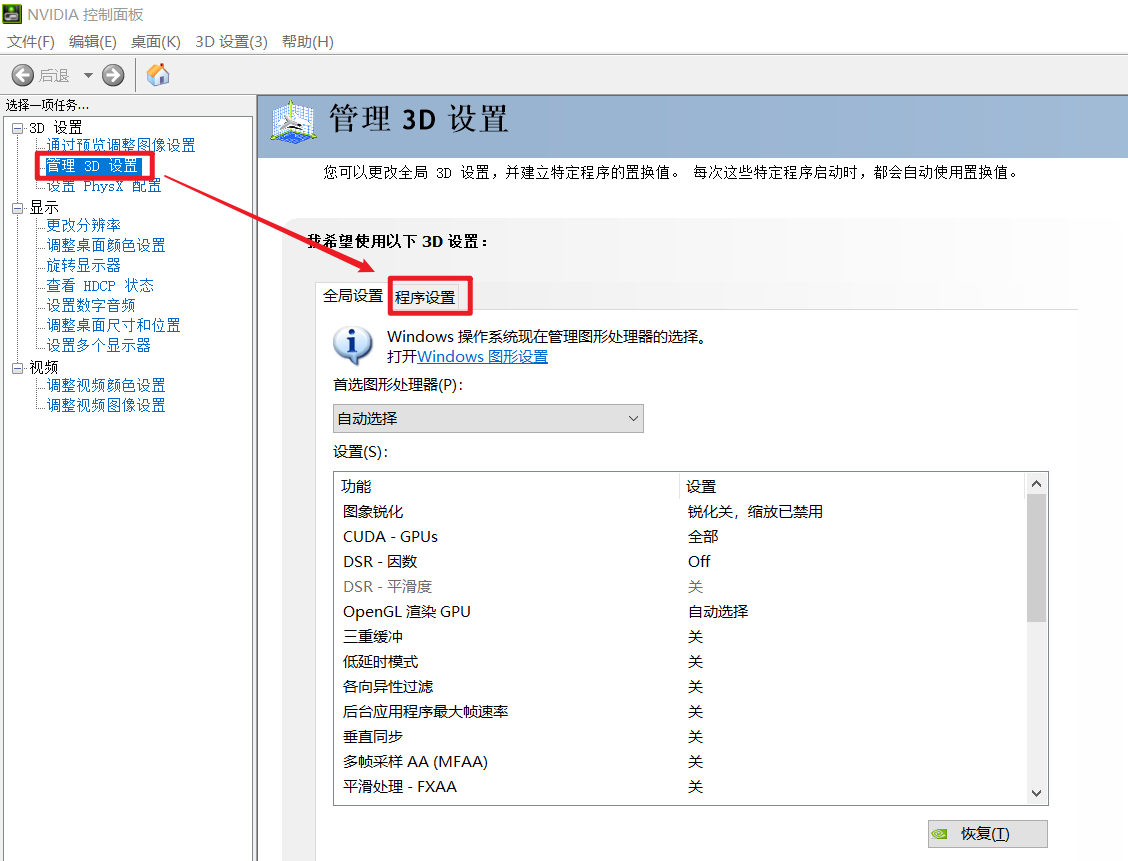Select the 后台应用程序最大帧速率 row

[x=680, y=711]
